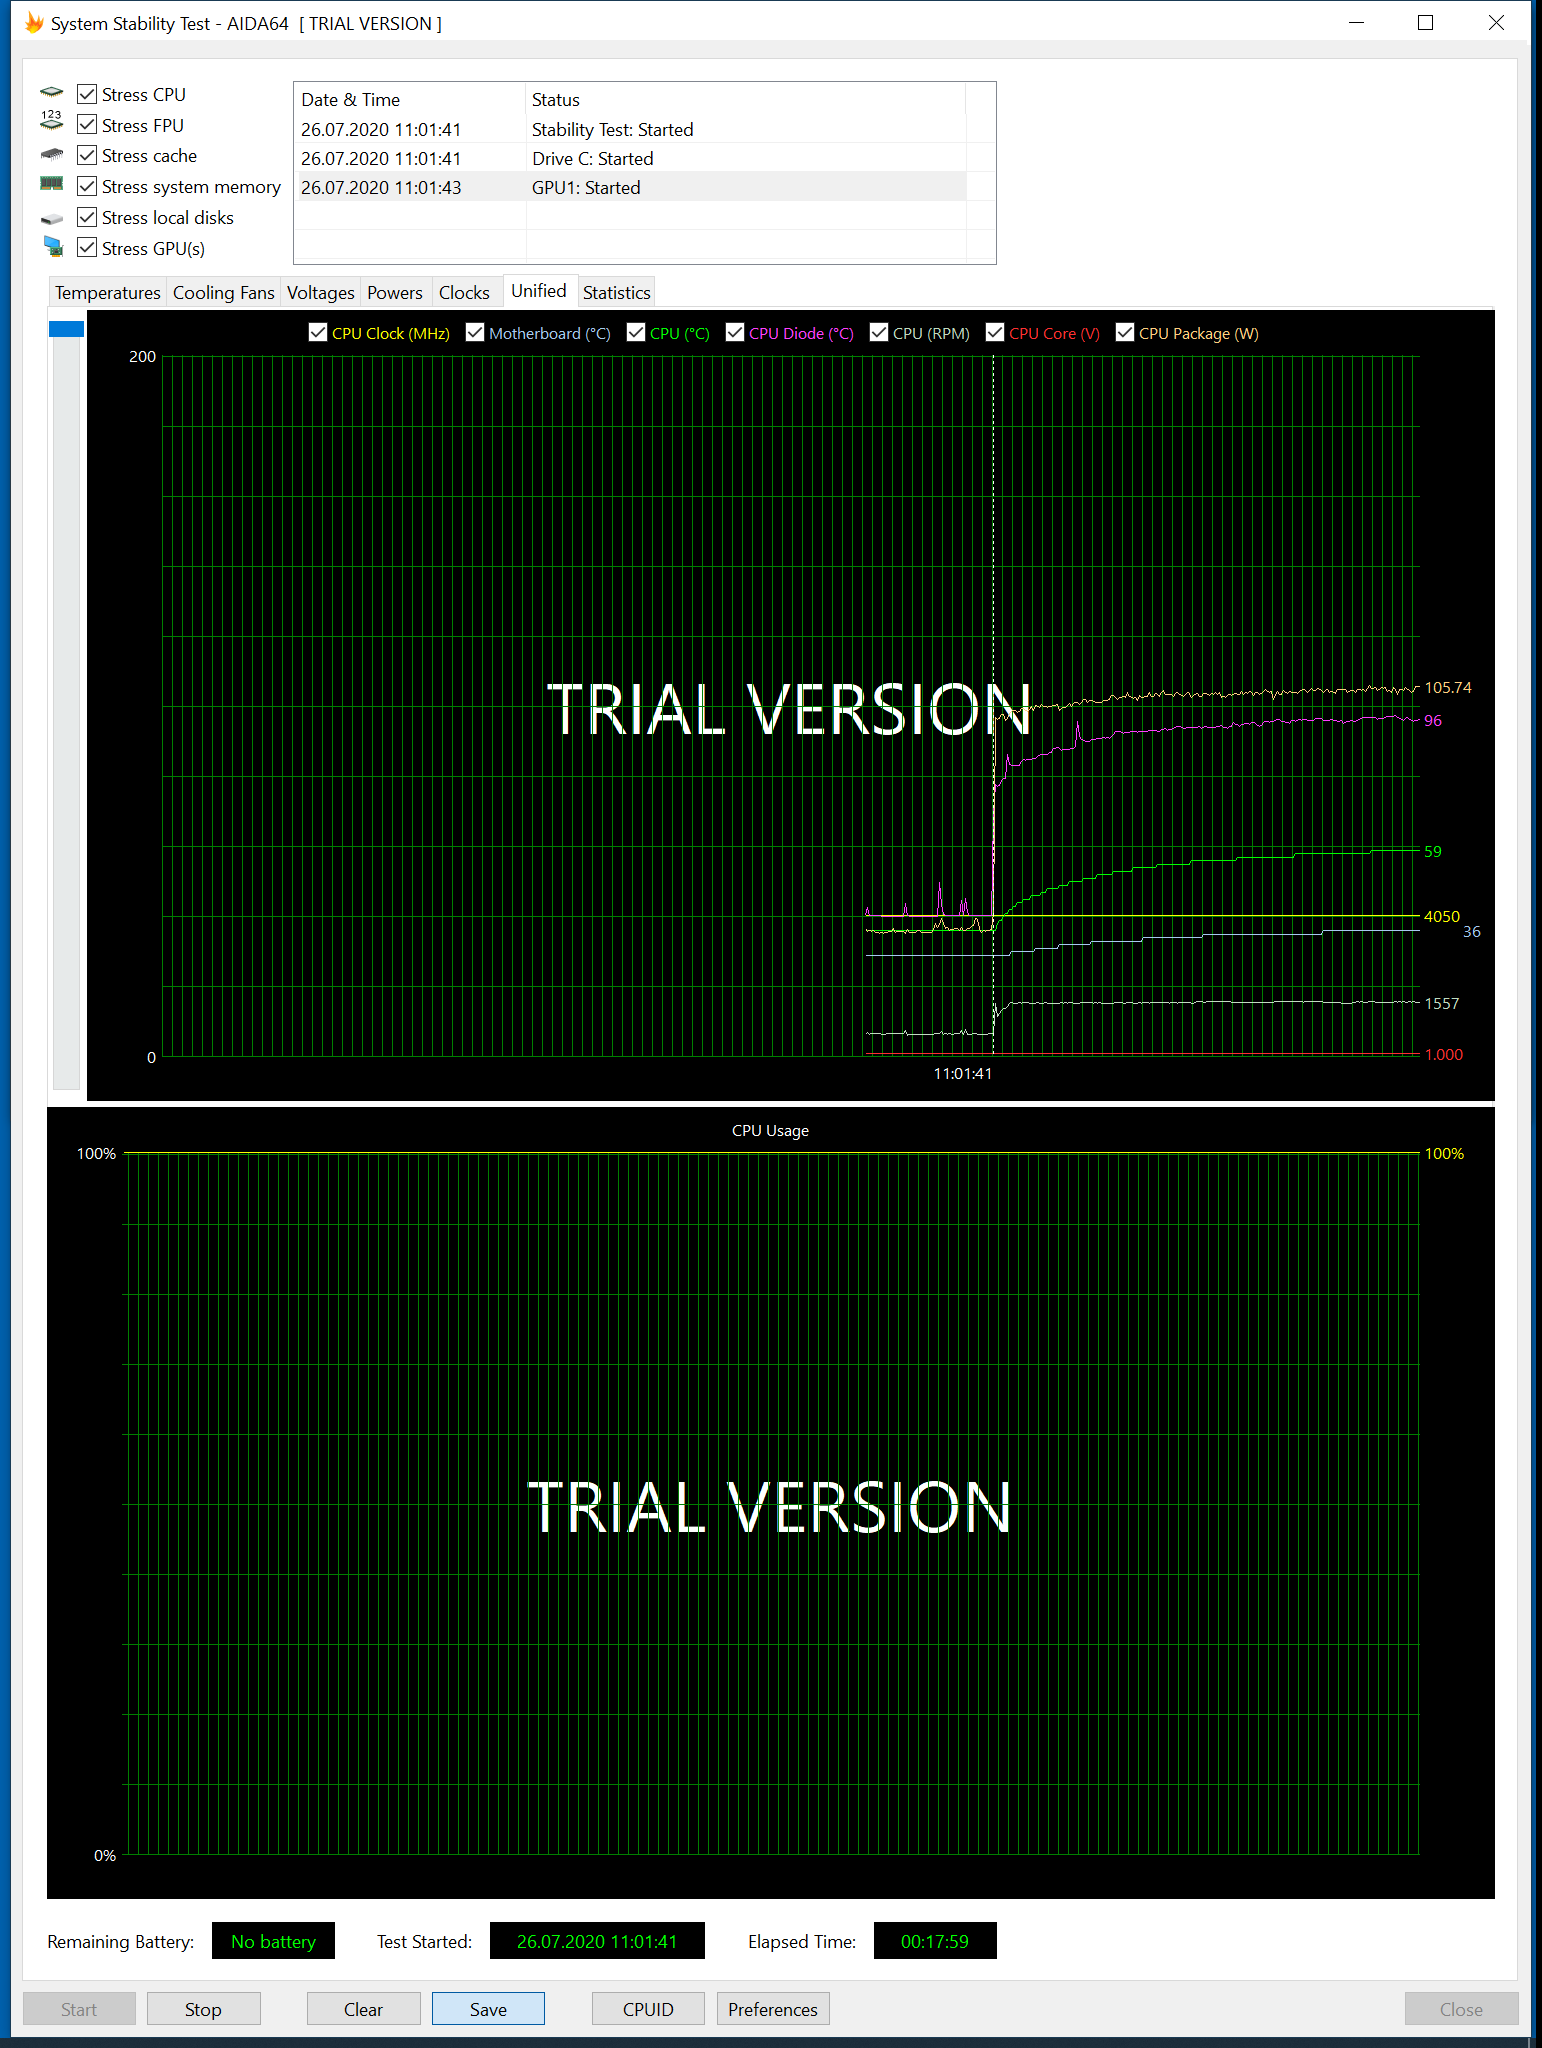Hide CPU Clock (MHz) graph line
Image resolution: width=1542 pixels, height=2048 pixels.
(x=318, y=333)
